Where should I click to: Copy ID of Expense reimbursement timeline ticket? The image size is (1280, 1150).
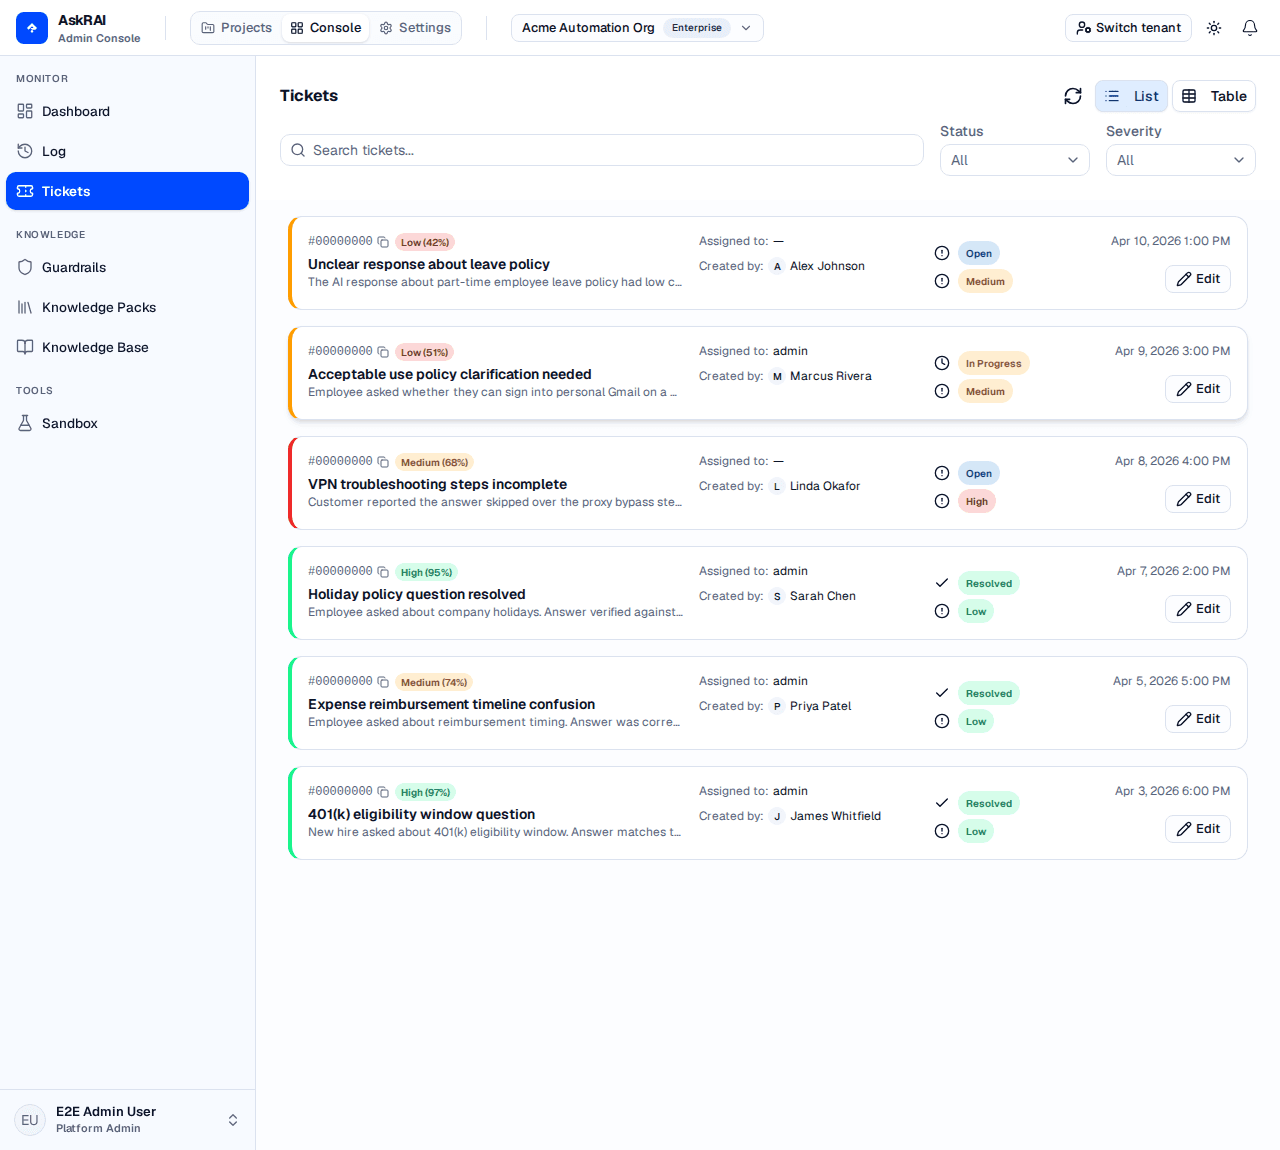(383, 682)
